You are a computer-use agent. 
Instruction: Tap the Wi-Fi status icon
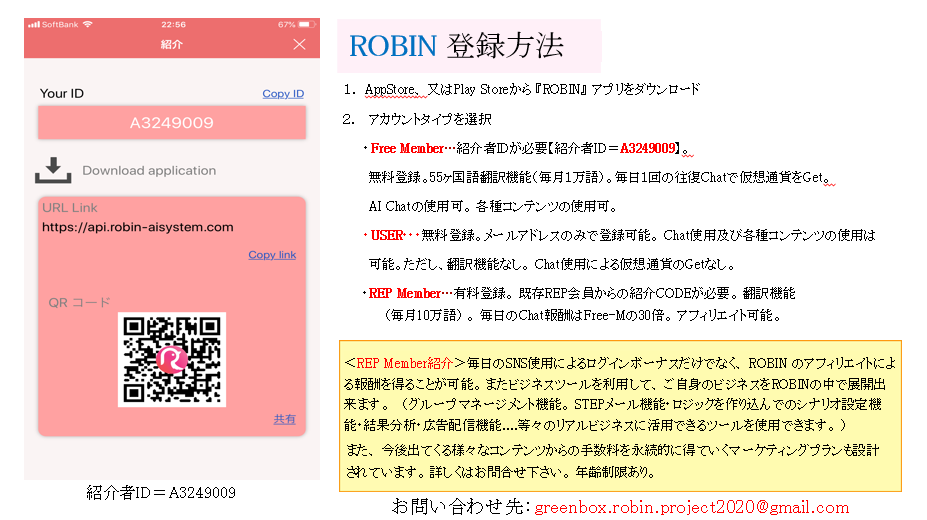88,24
